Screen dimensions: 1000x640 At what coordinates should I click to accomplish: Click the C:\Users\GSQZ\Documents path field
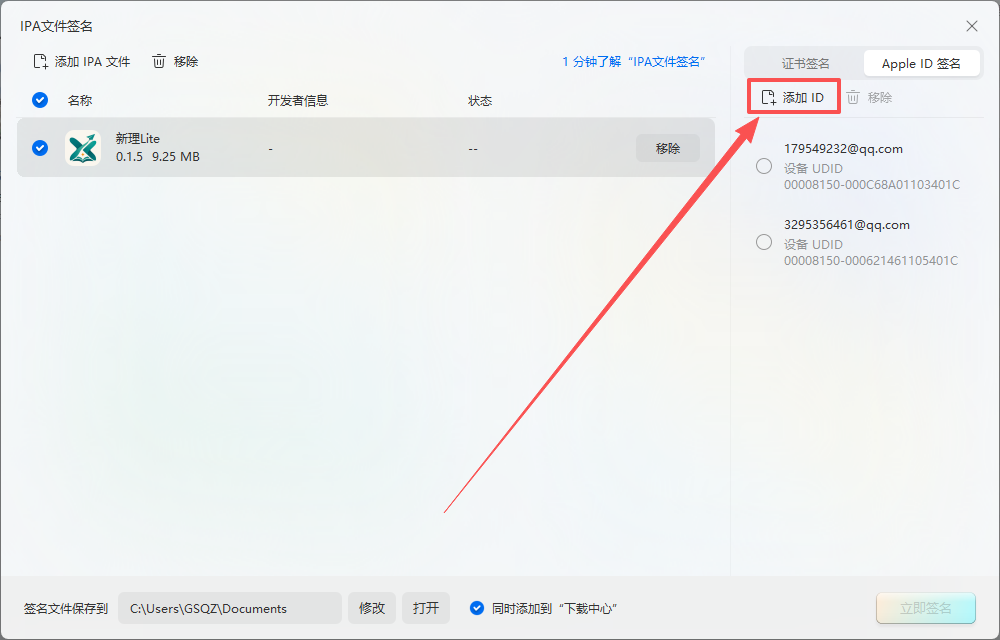(x=230, y=608)
